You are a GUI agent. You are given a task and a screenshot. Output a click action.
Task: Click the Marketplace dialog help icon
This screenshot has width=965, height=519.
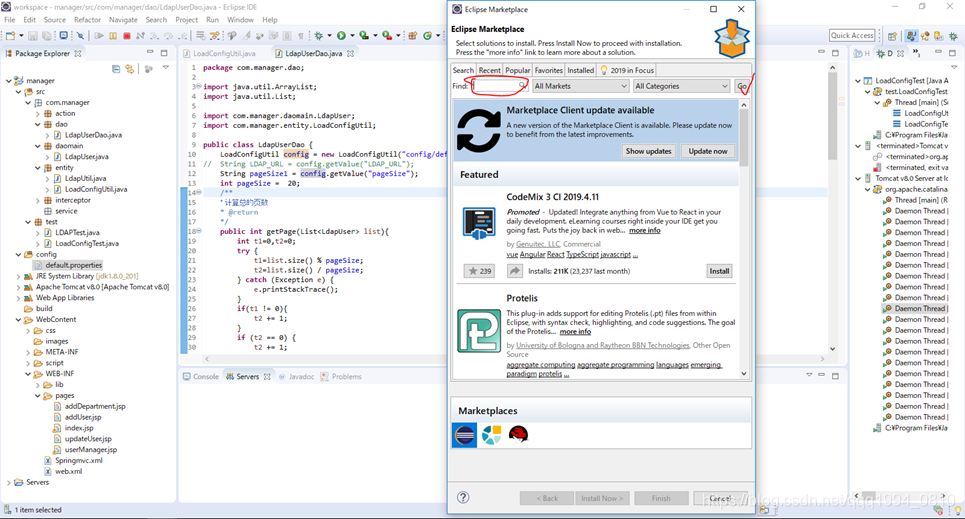(463, 497)
